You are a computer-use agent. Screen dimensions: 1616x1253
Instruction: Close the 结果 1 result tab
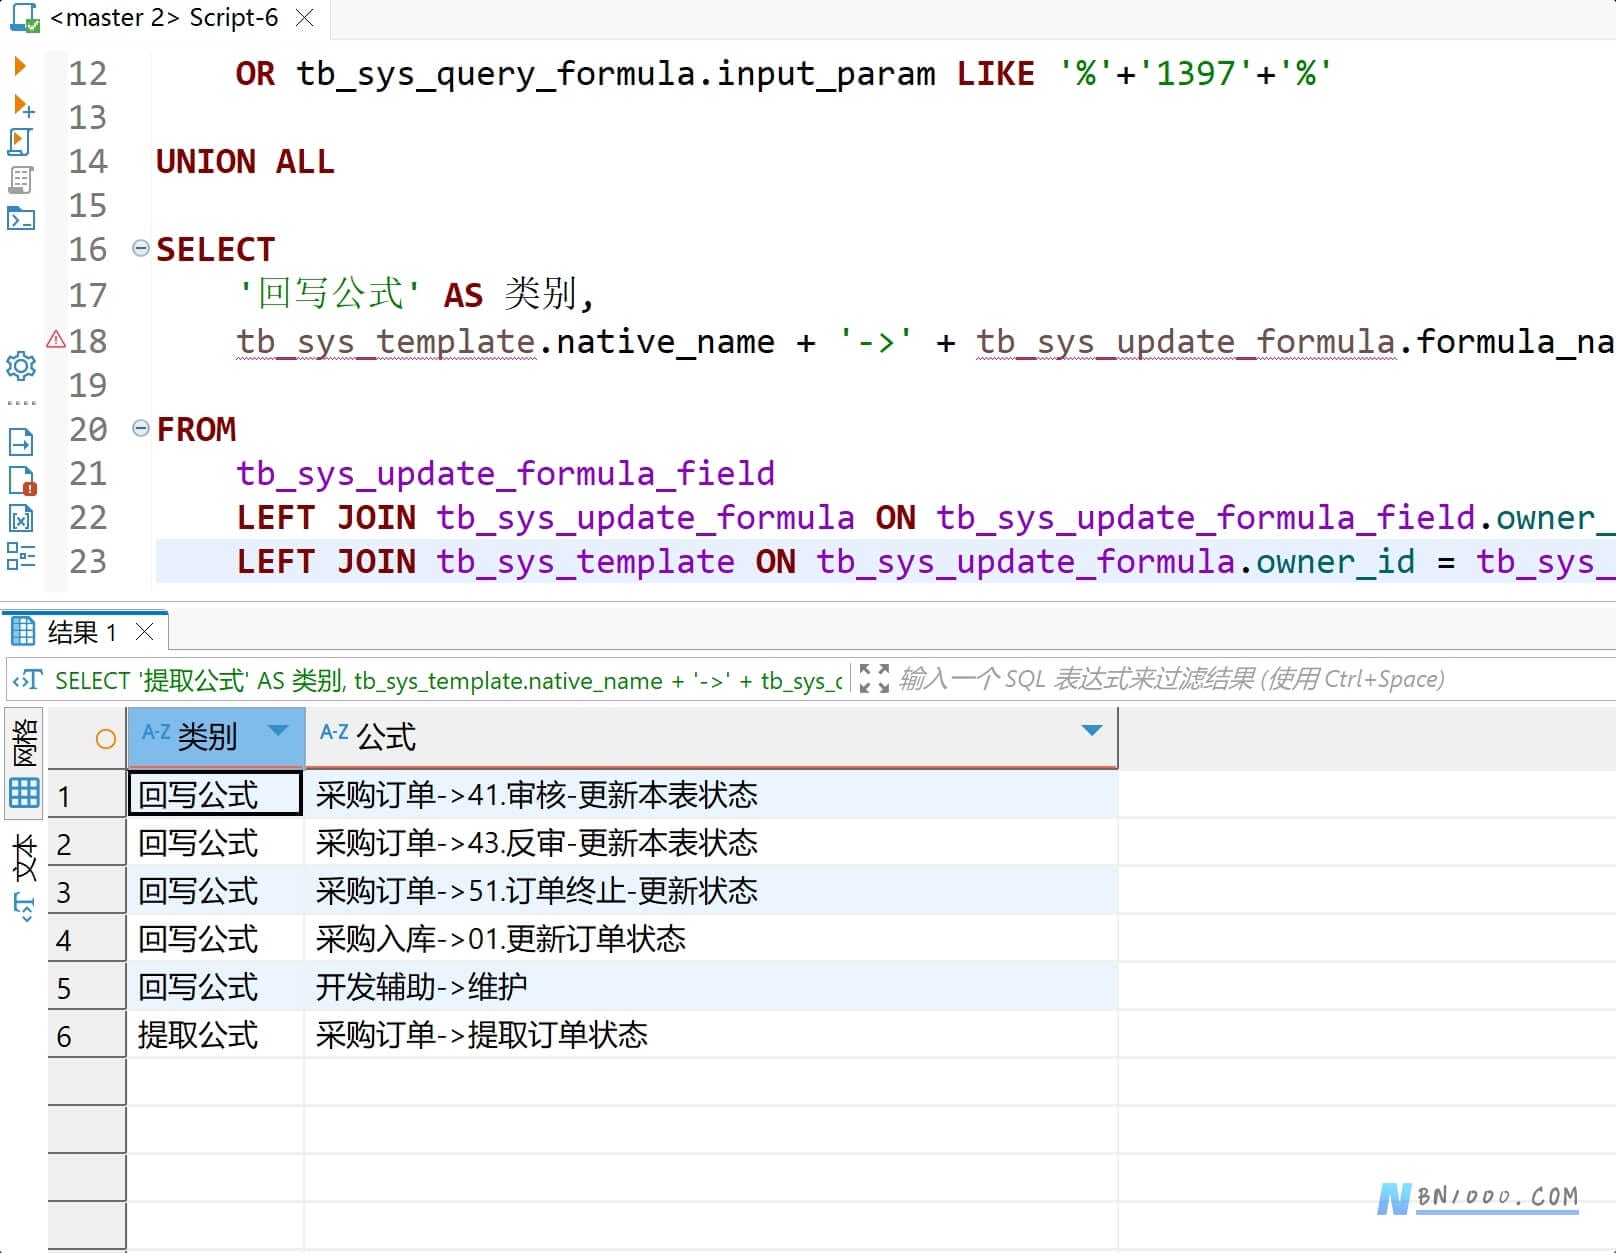[145, 632]
